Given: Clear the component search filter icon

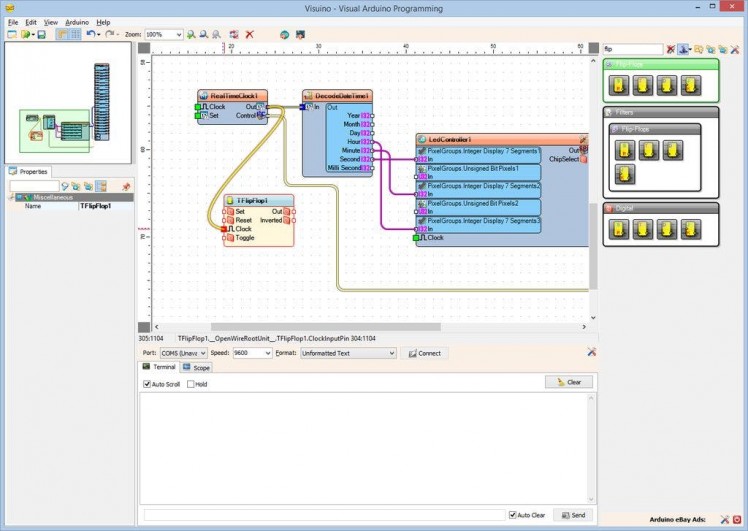Looking at the screenshot, I should [x=671, y=48].
